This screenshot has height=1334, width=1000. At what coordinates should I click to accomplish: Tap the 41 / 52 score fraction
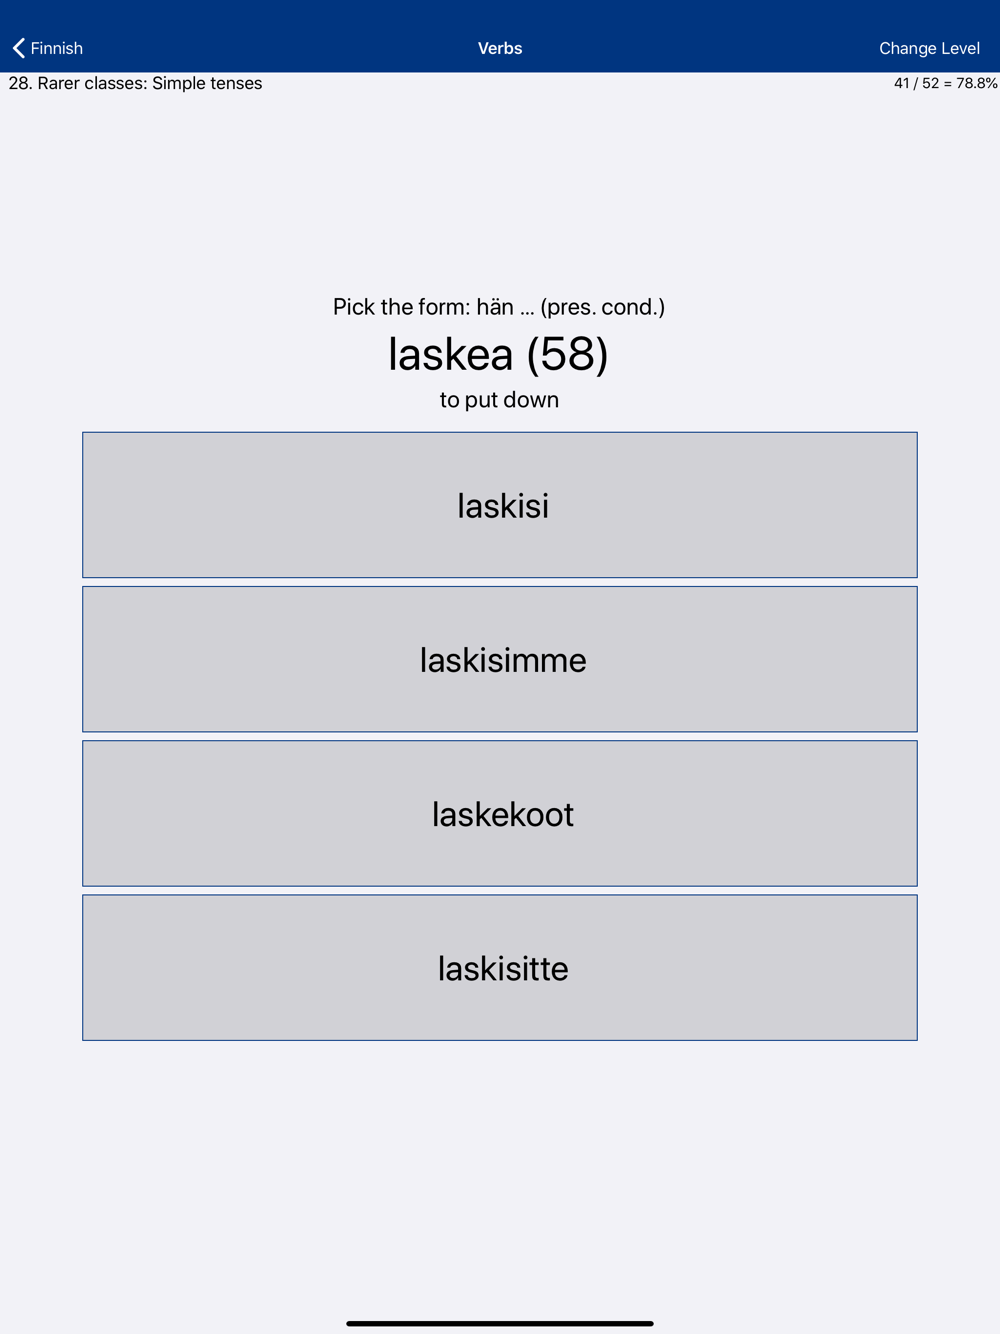(916, 83)
